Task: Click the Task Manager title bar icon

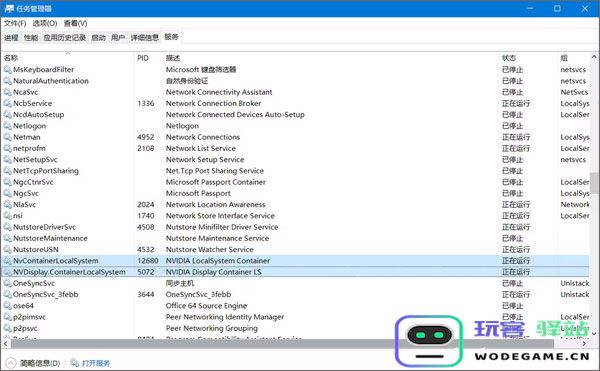Action: click(x=9, y=8)
